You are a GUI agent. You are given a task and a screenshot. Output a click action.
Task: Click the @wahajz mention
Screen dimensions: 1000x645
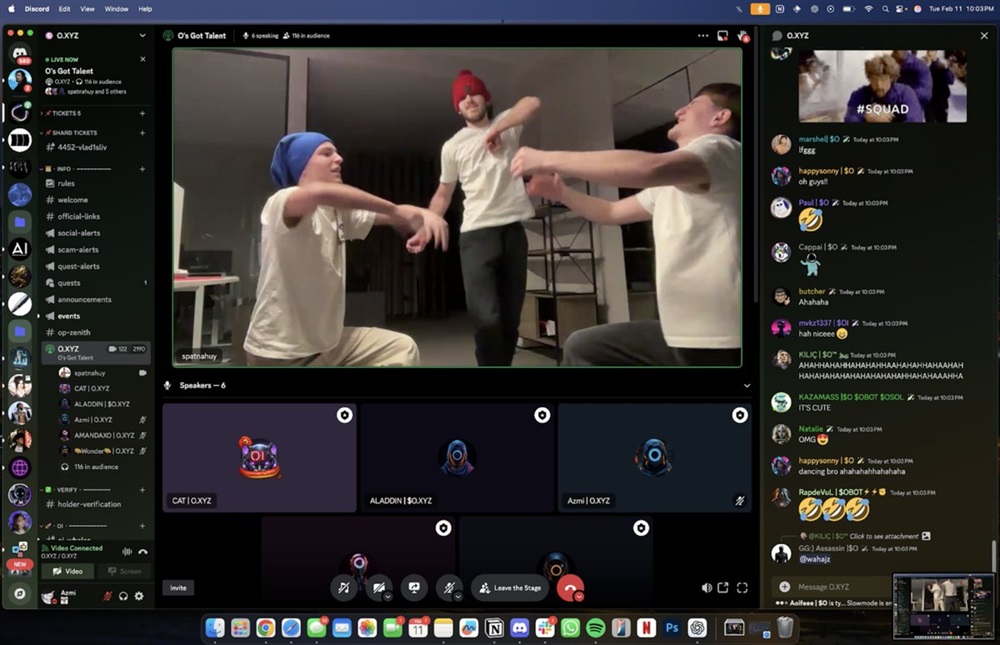tap(814, 559)
